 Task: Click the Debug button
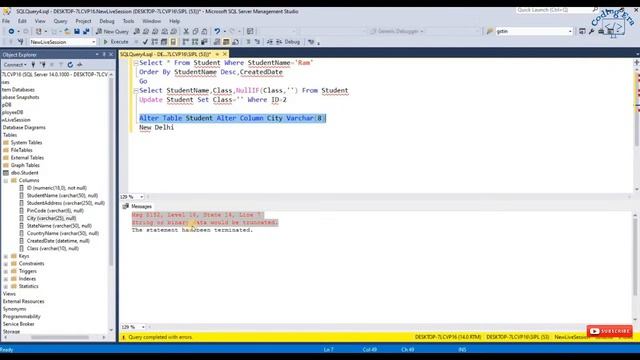[291, 42]
